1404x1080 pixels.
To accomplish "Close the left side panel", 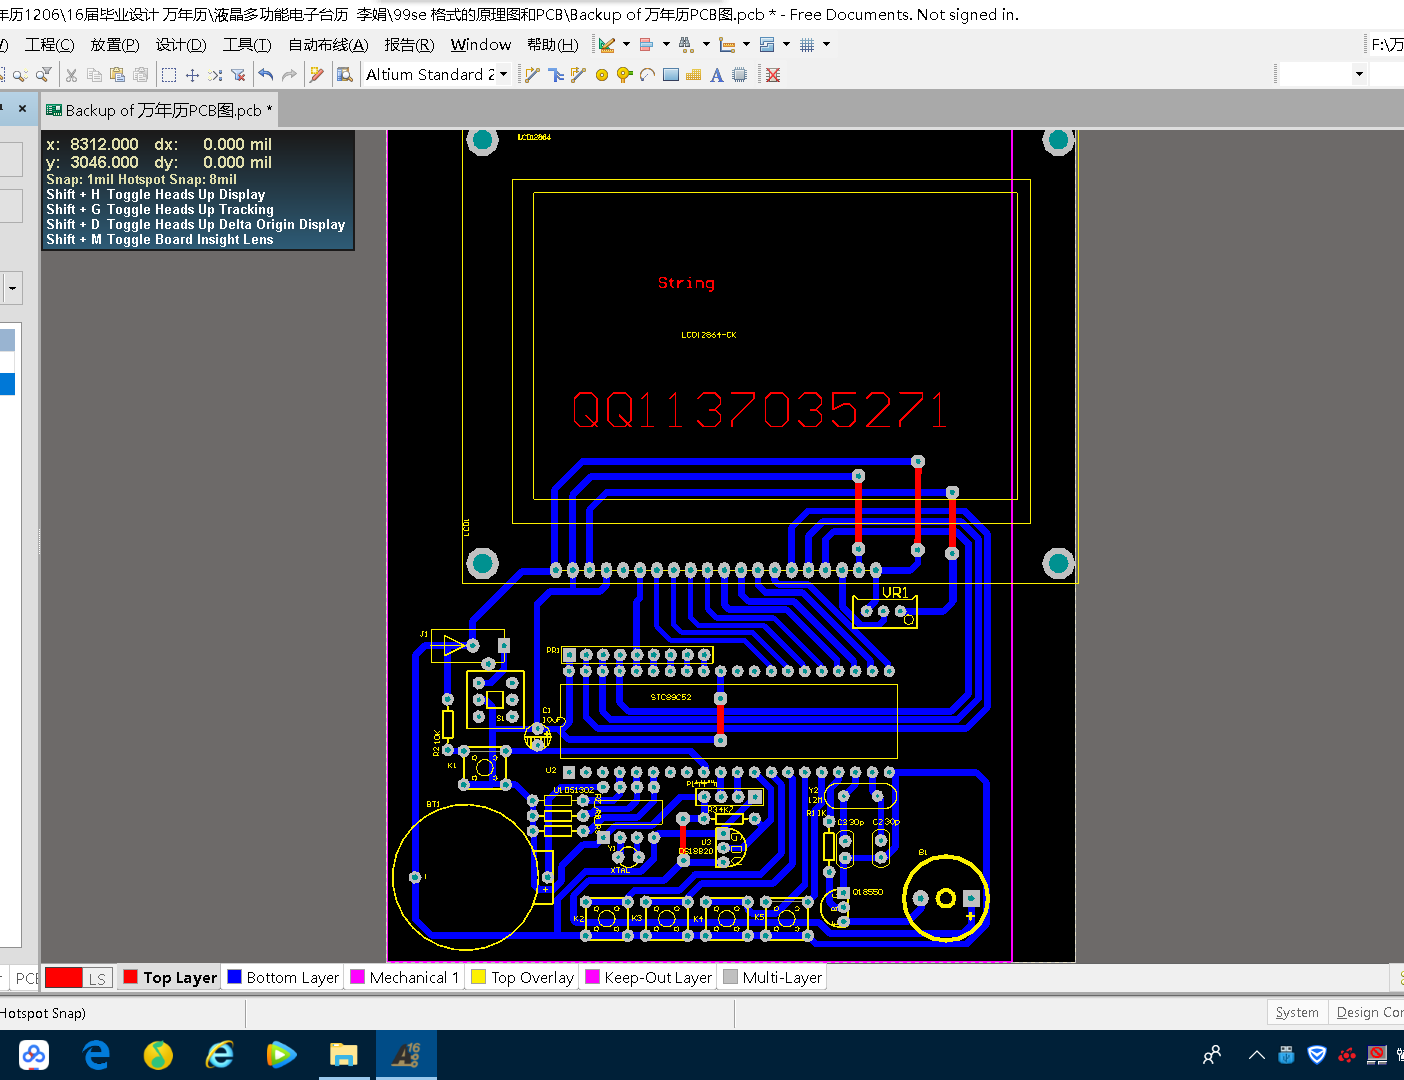I will click(22, 108).
